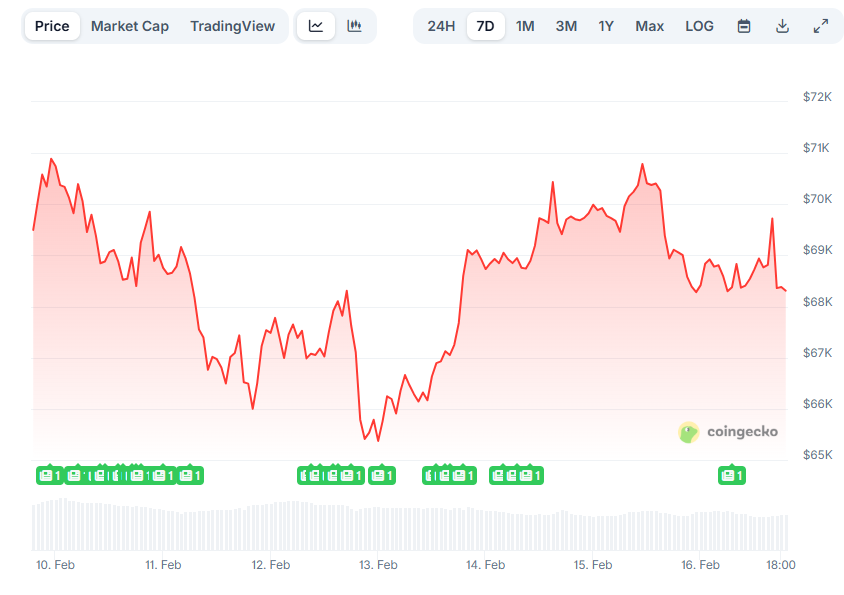Click the CoinGecko logo watermark
Screen dimensions: 844x595
pyautogui.click(x=728, y=432)
